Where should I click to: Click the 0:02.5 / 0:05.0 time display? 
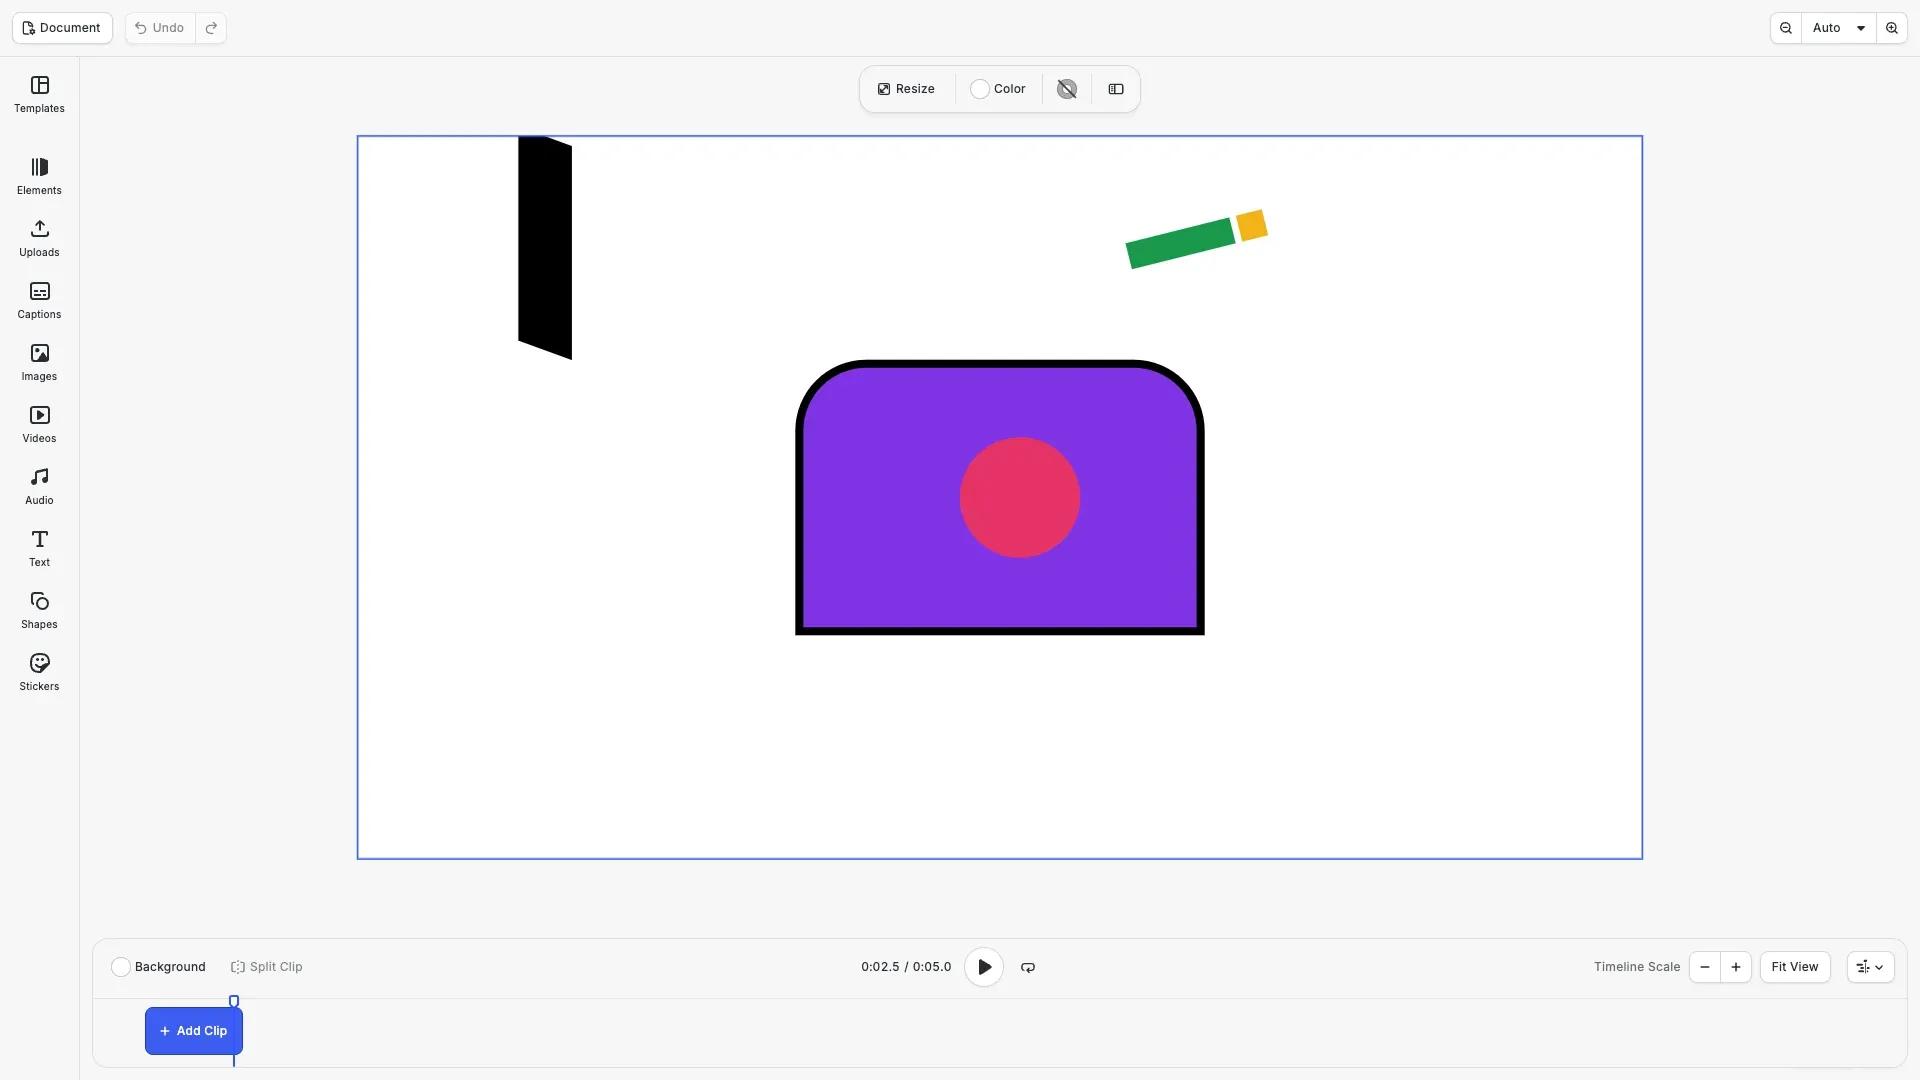(x=906, y=967)
